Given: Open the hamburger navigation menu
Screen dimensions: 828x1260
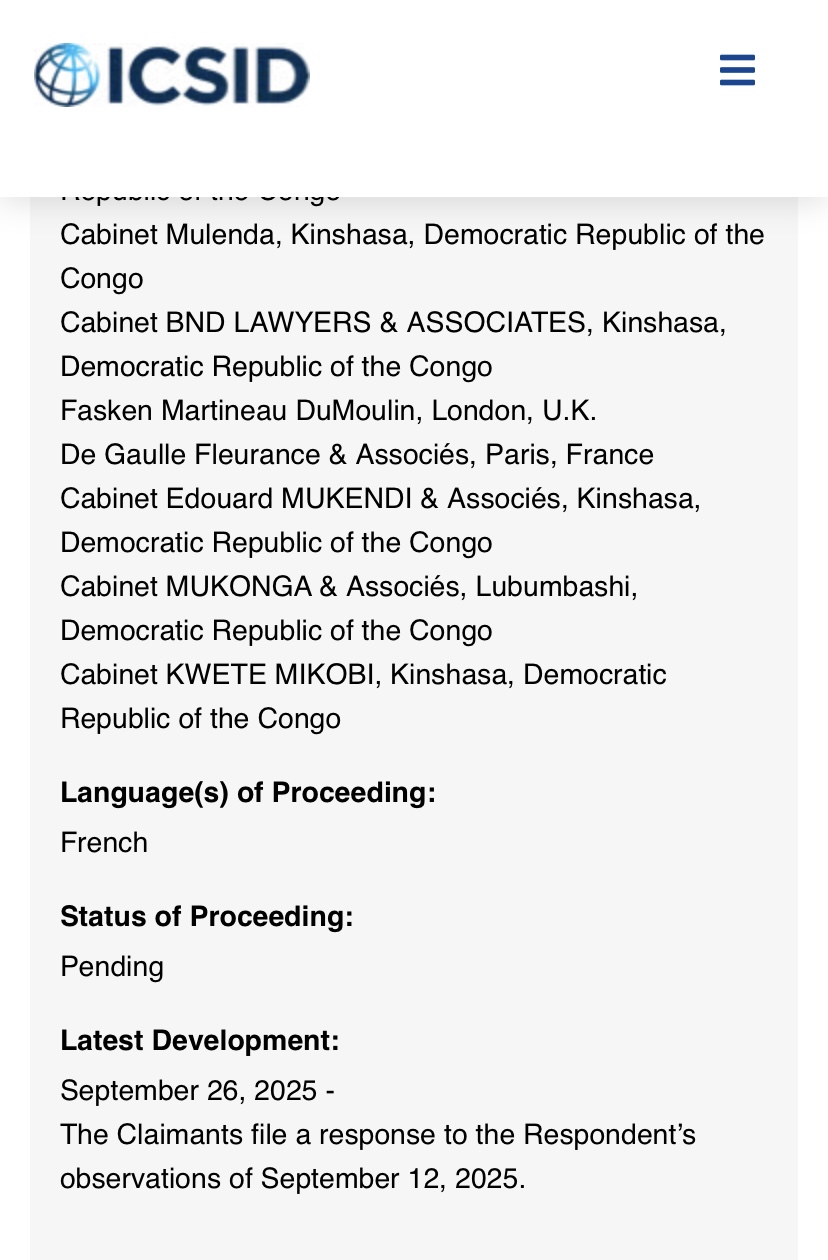Looking at the screenshot, I should click(x=737, y=71).
